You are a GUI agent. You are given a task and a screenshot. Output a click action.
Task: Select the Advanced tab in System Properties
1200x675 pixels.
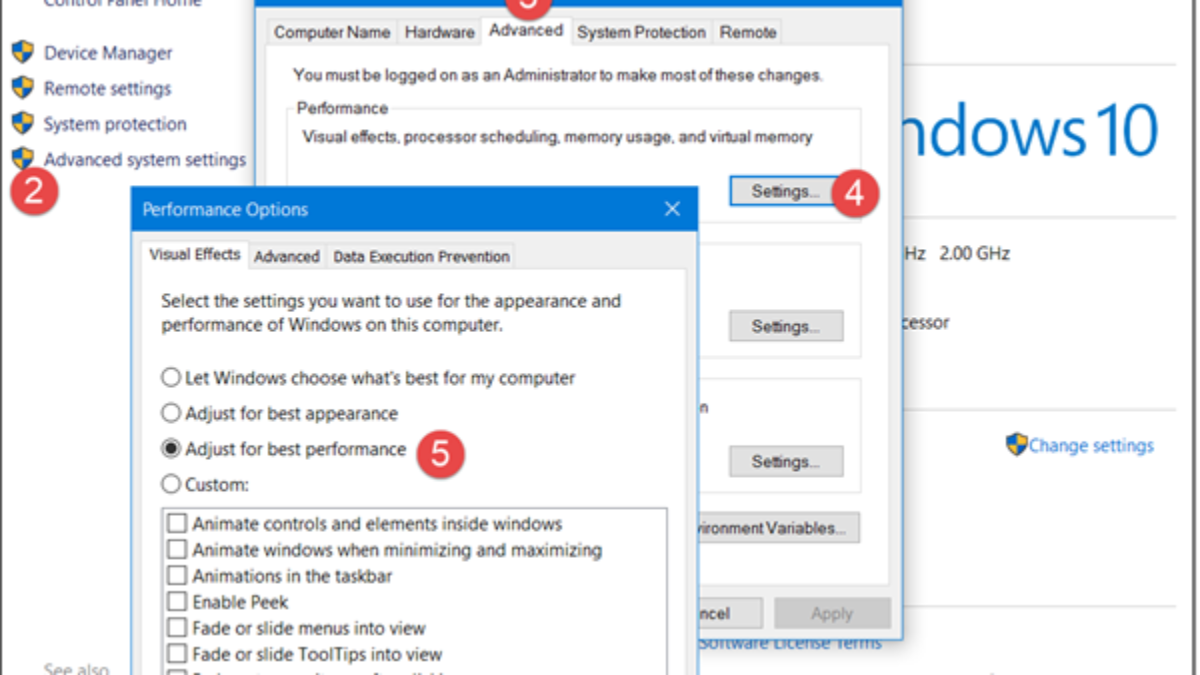526,30
